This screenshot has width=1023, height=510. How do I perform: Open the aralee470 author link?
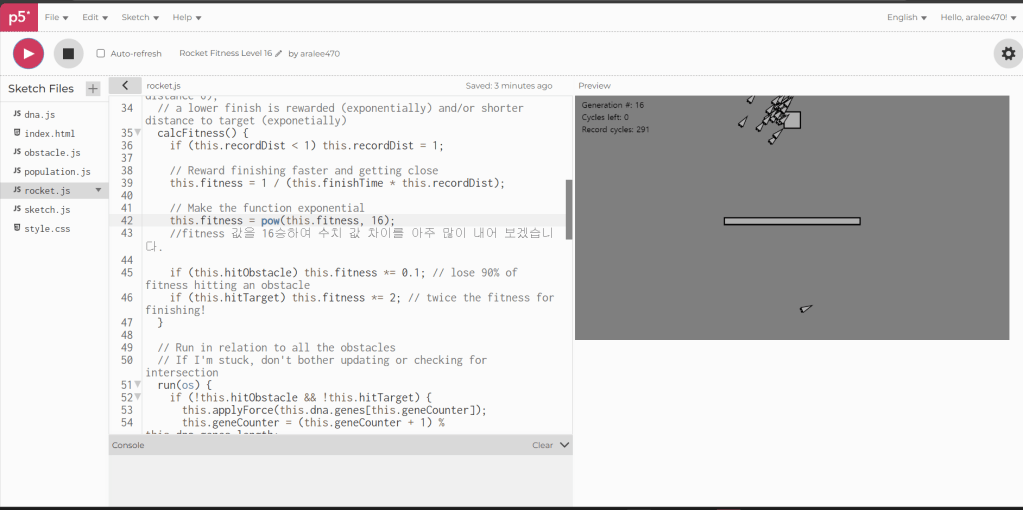click(320, 54)
